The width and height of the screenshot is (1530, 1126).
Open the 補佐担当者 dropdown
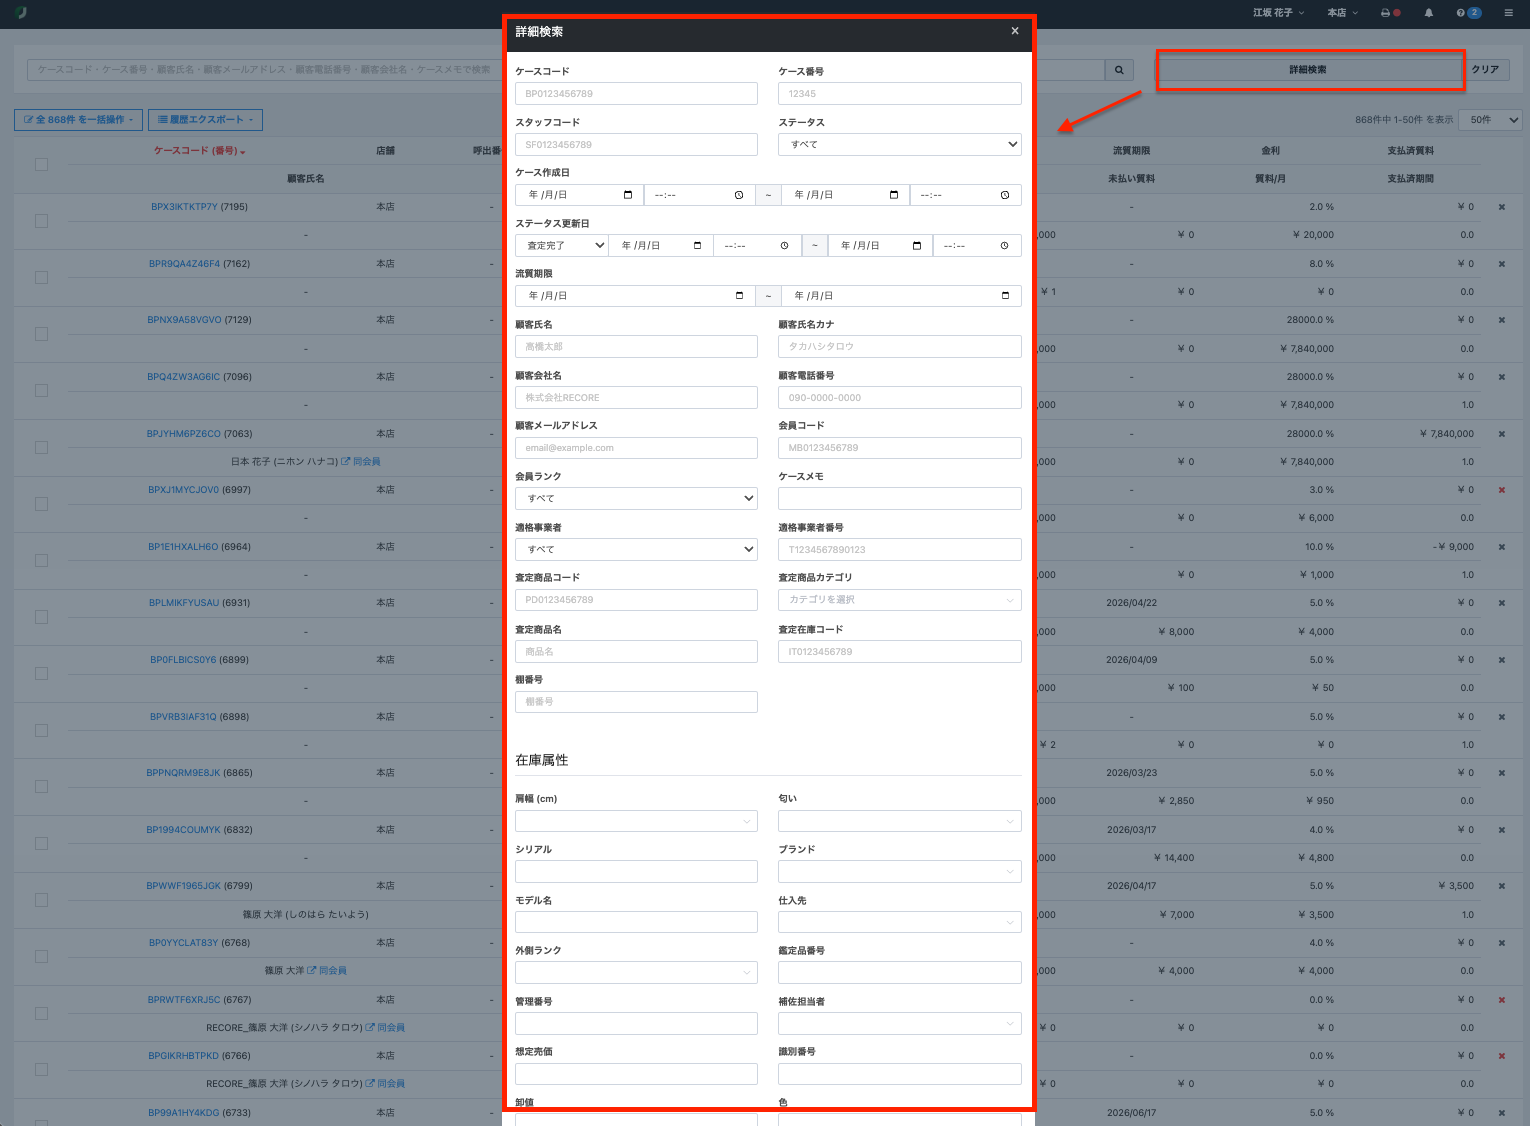900,1023
